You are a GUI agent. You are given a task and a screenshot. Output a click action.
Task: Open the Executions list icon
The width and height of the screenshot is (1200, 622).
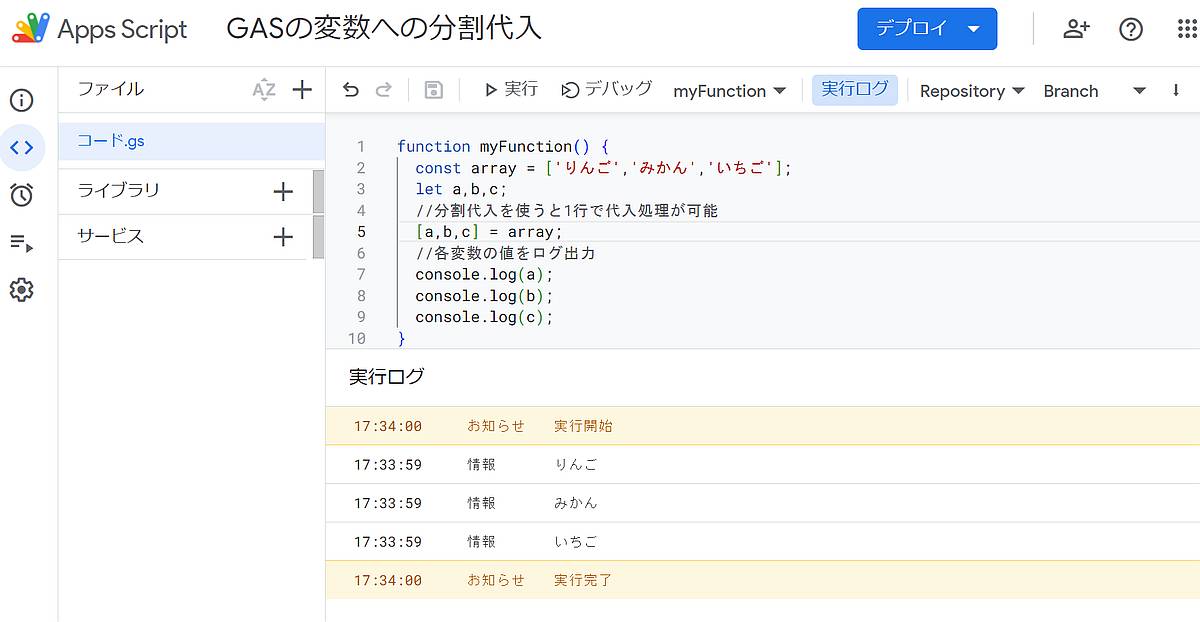pyautogui.click(x=21, y=243)
